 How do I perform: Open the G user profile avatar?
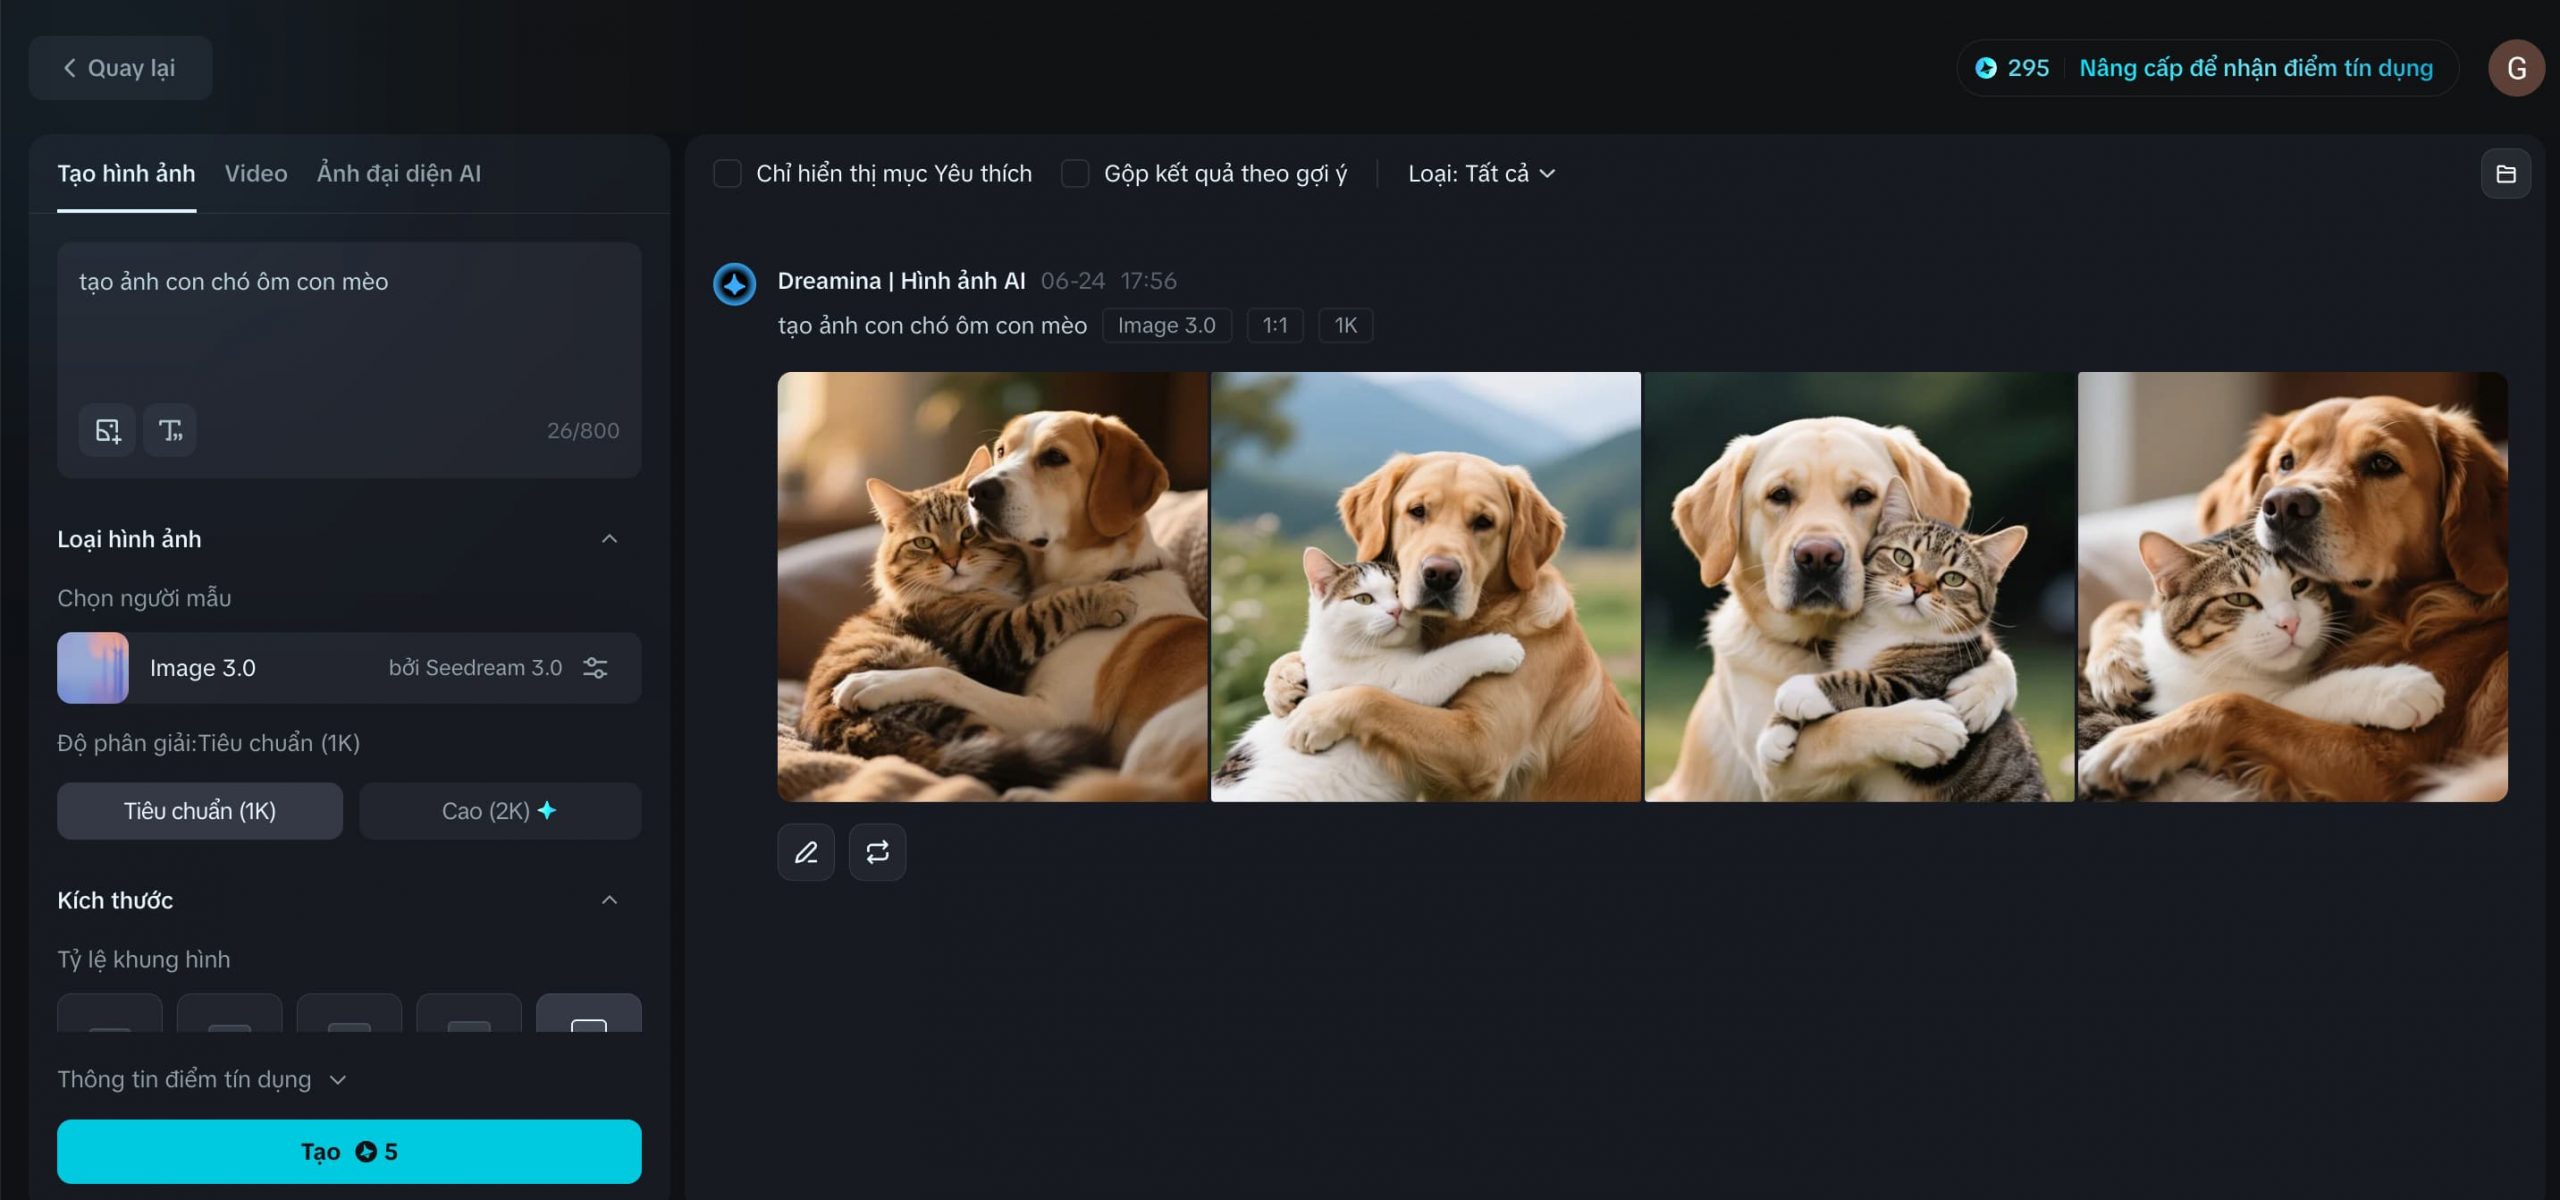(x=2516, y=68)
